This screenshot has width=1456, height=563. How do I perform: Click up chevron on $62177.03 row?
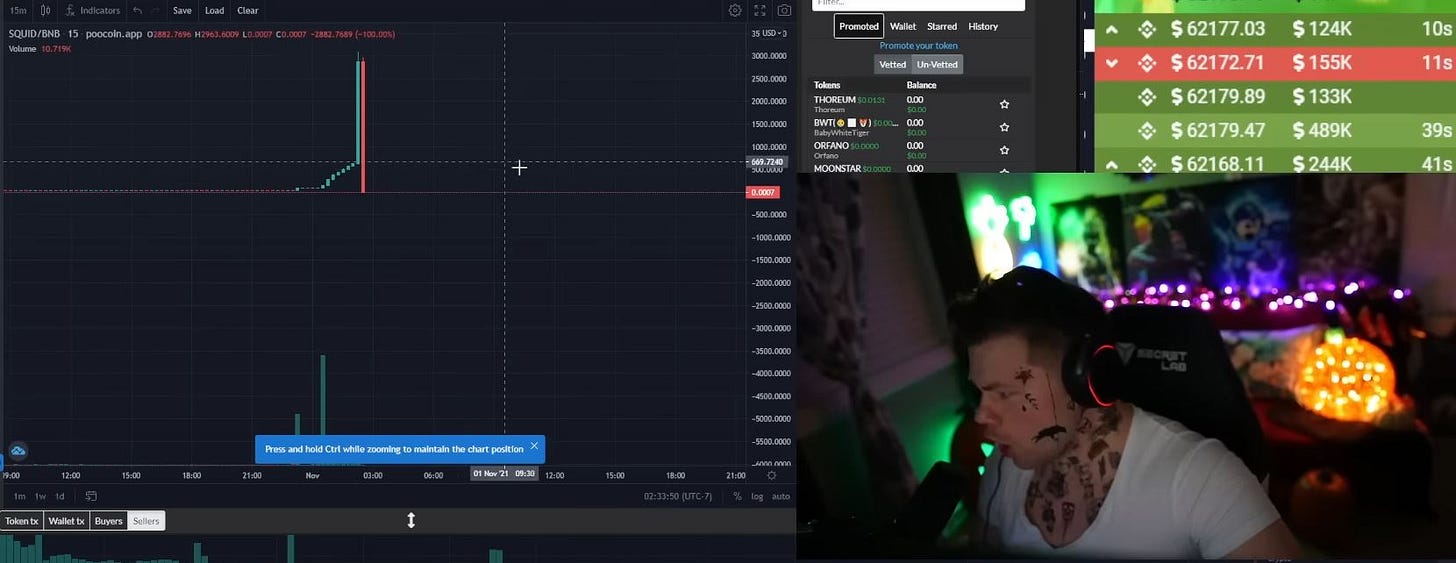click(x=1112, y=29)
